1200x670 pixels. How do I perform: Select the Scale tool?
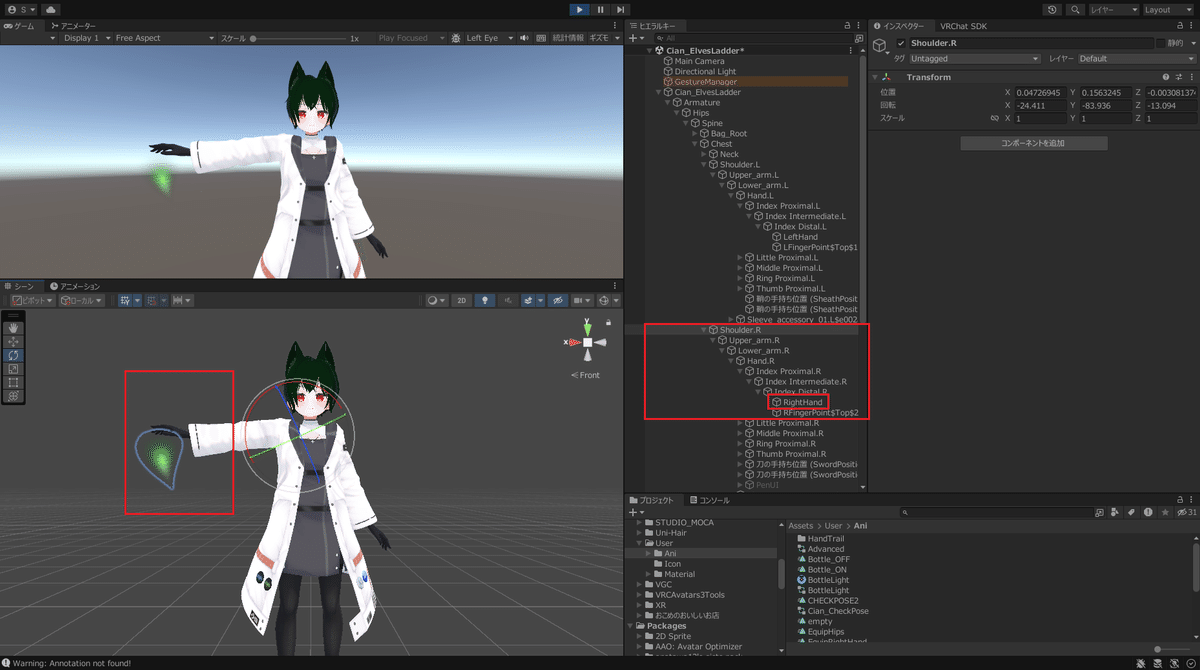(13, 368)
